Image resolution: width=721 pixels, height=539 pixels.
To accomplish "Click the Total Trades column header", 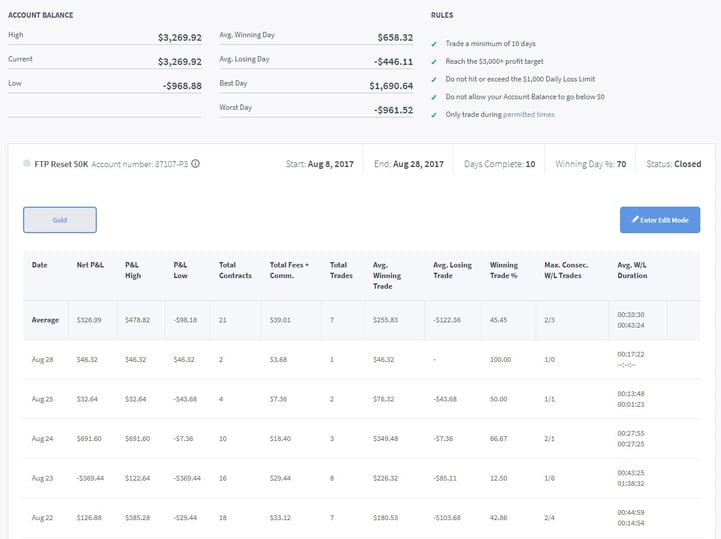I will (341, 270).
